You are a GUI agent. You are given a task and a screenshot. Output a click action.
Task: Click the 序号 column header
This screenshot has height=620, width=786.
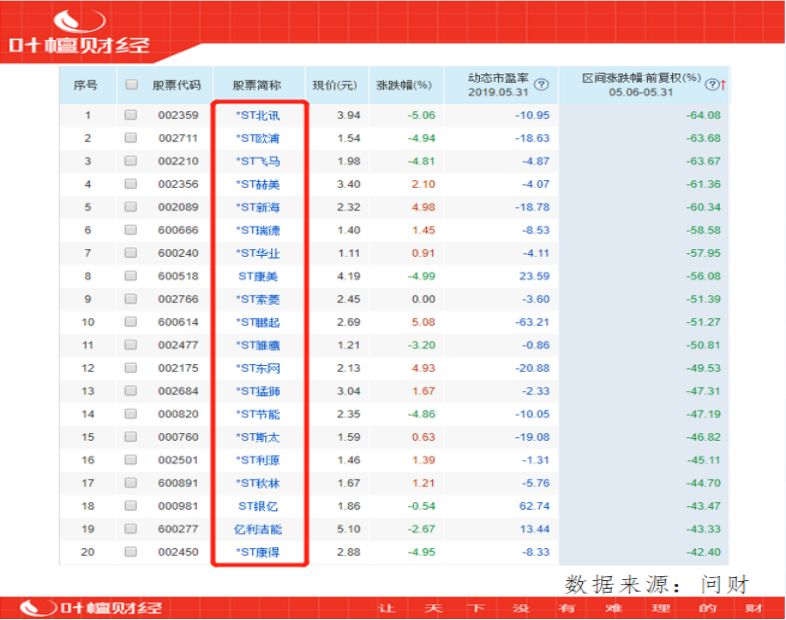click(85, 85)
